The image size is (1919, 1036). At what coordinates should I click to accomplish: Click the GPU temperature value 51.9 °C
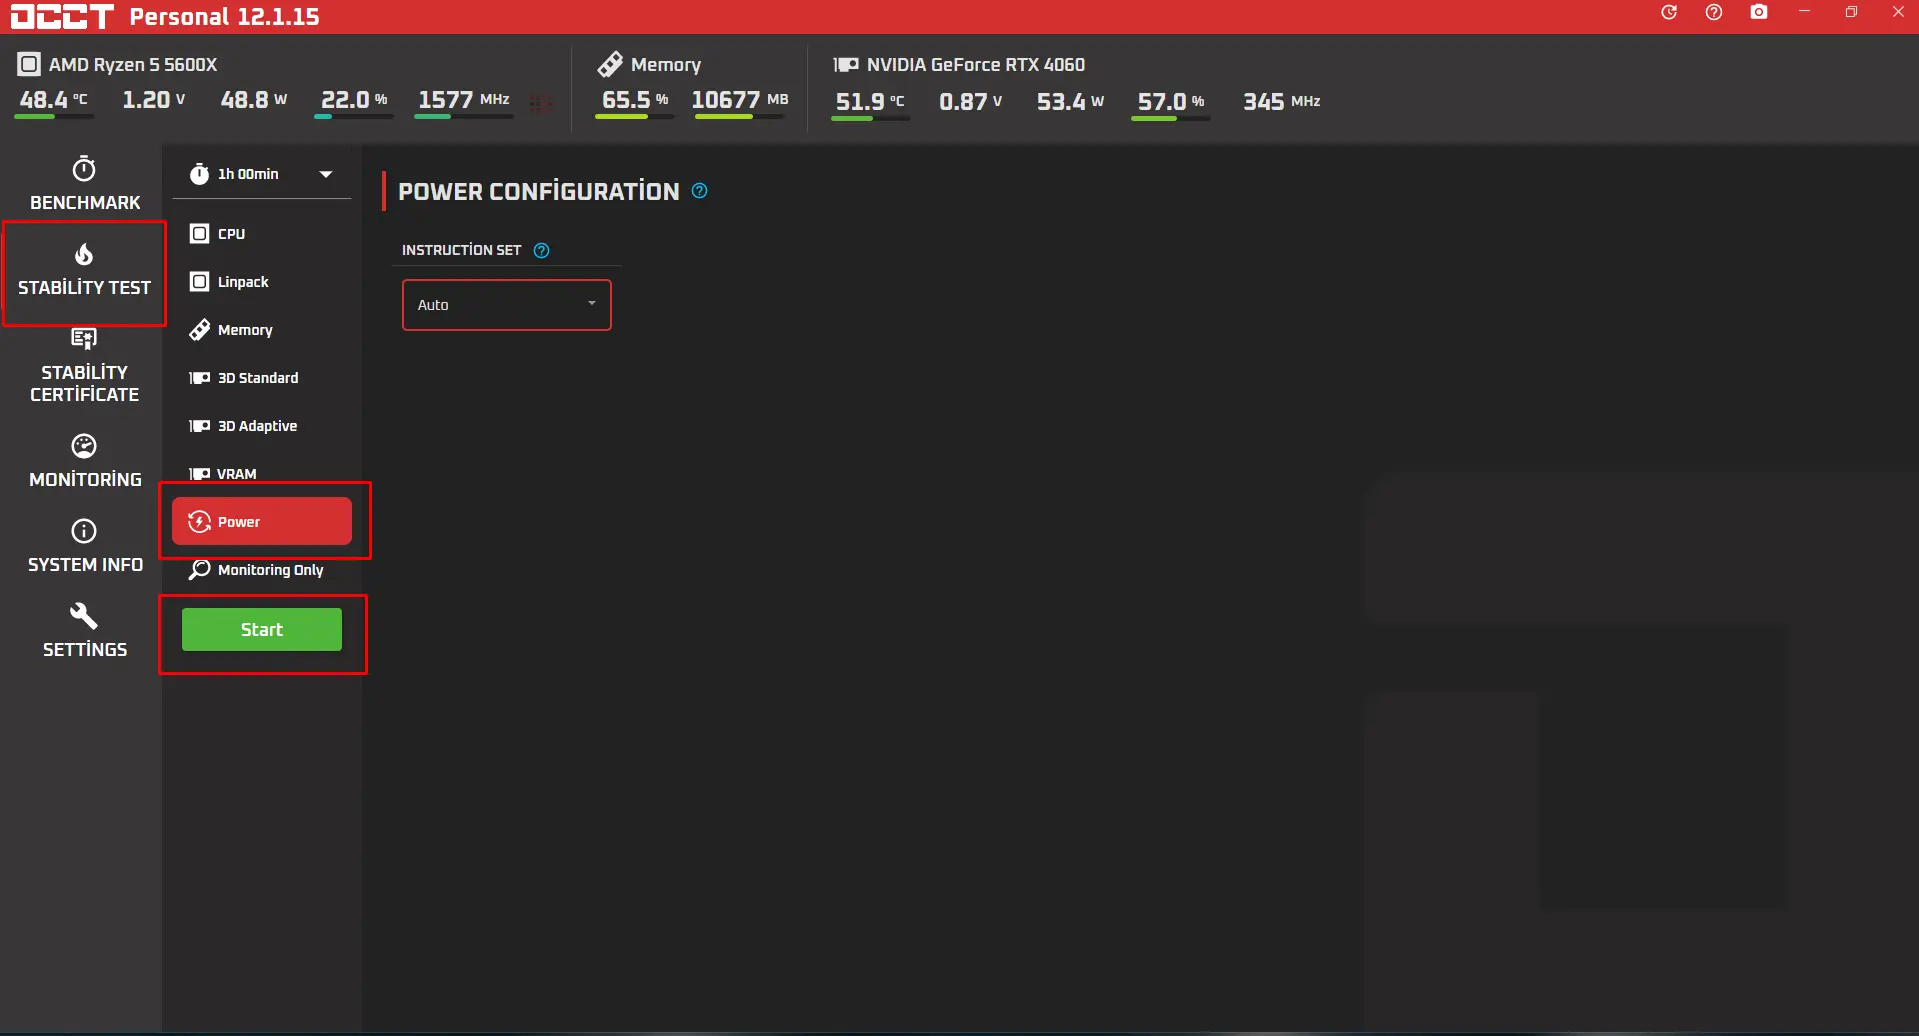tap(870, 101)
